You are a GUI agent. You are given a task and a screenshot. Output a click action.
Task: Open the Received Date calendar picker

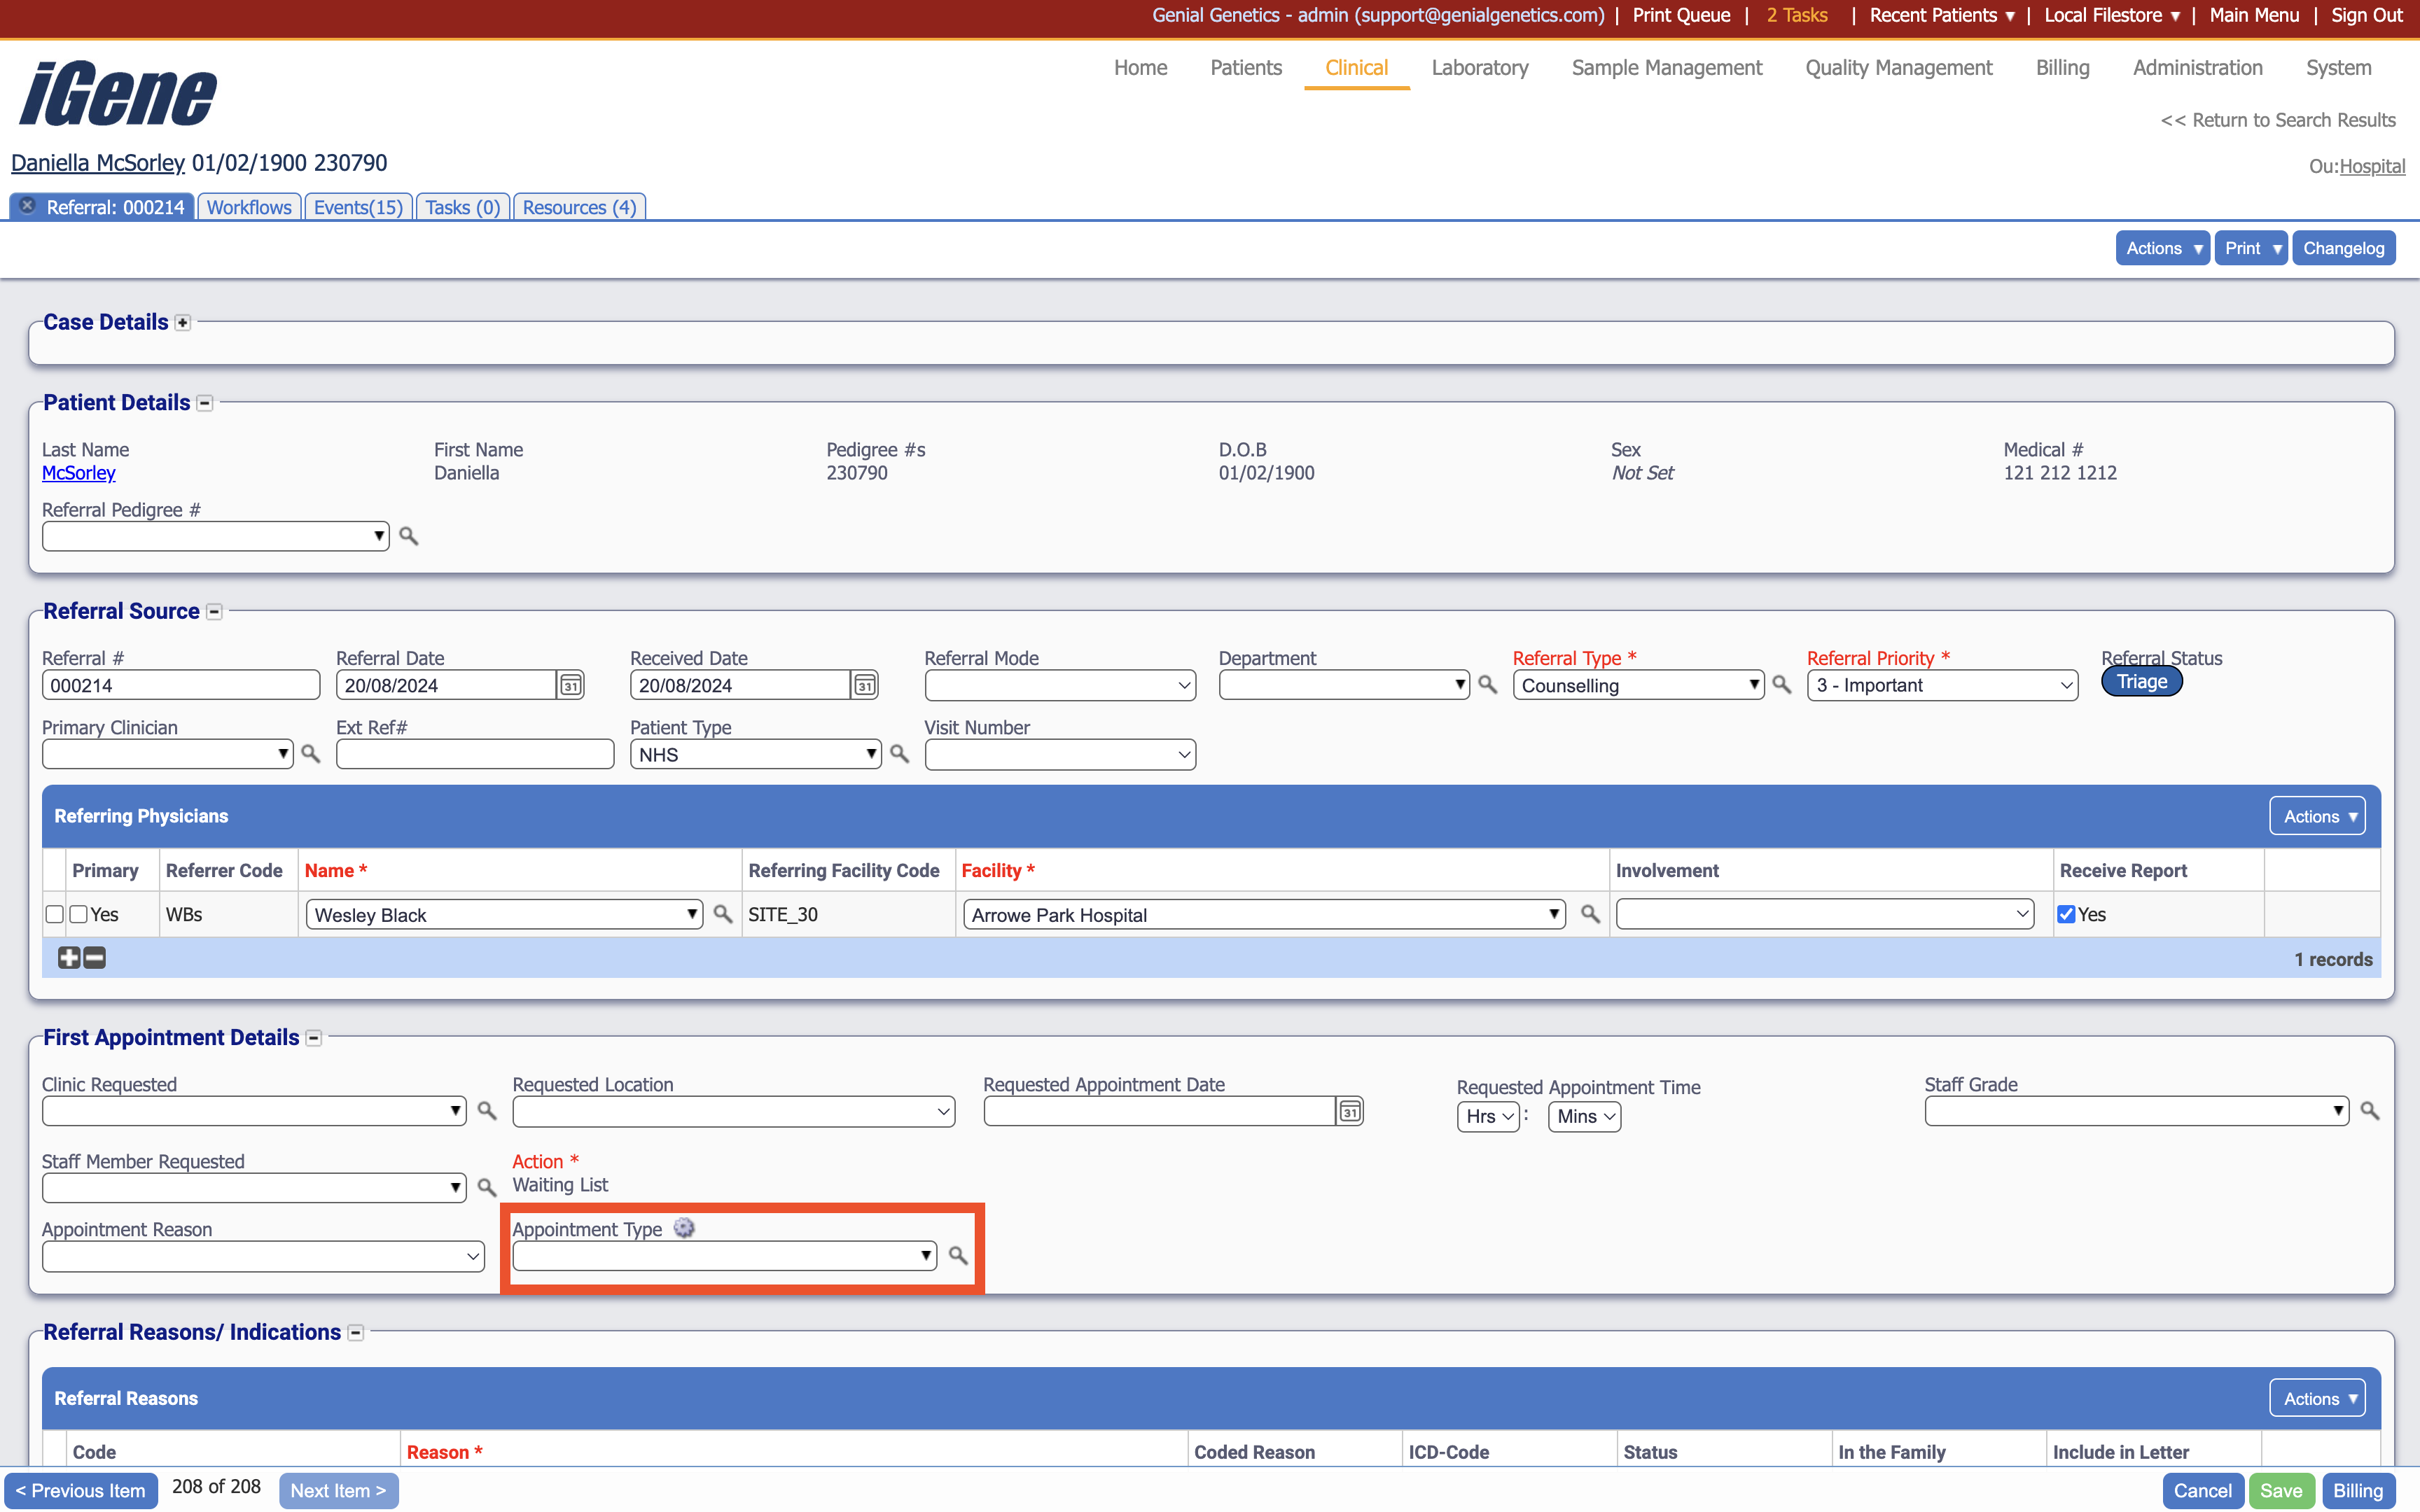(x=864, y=685)
